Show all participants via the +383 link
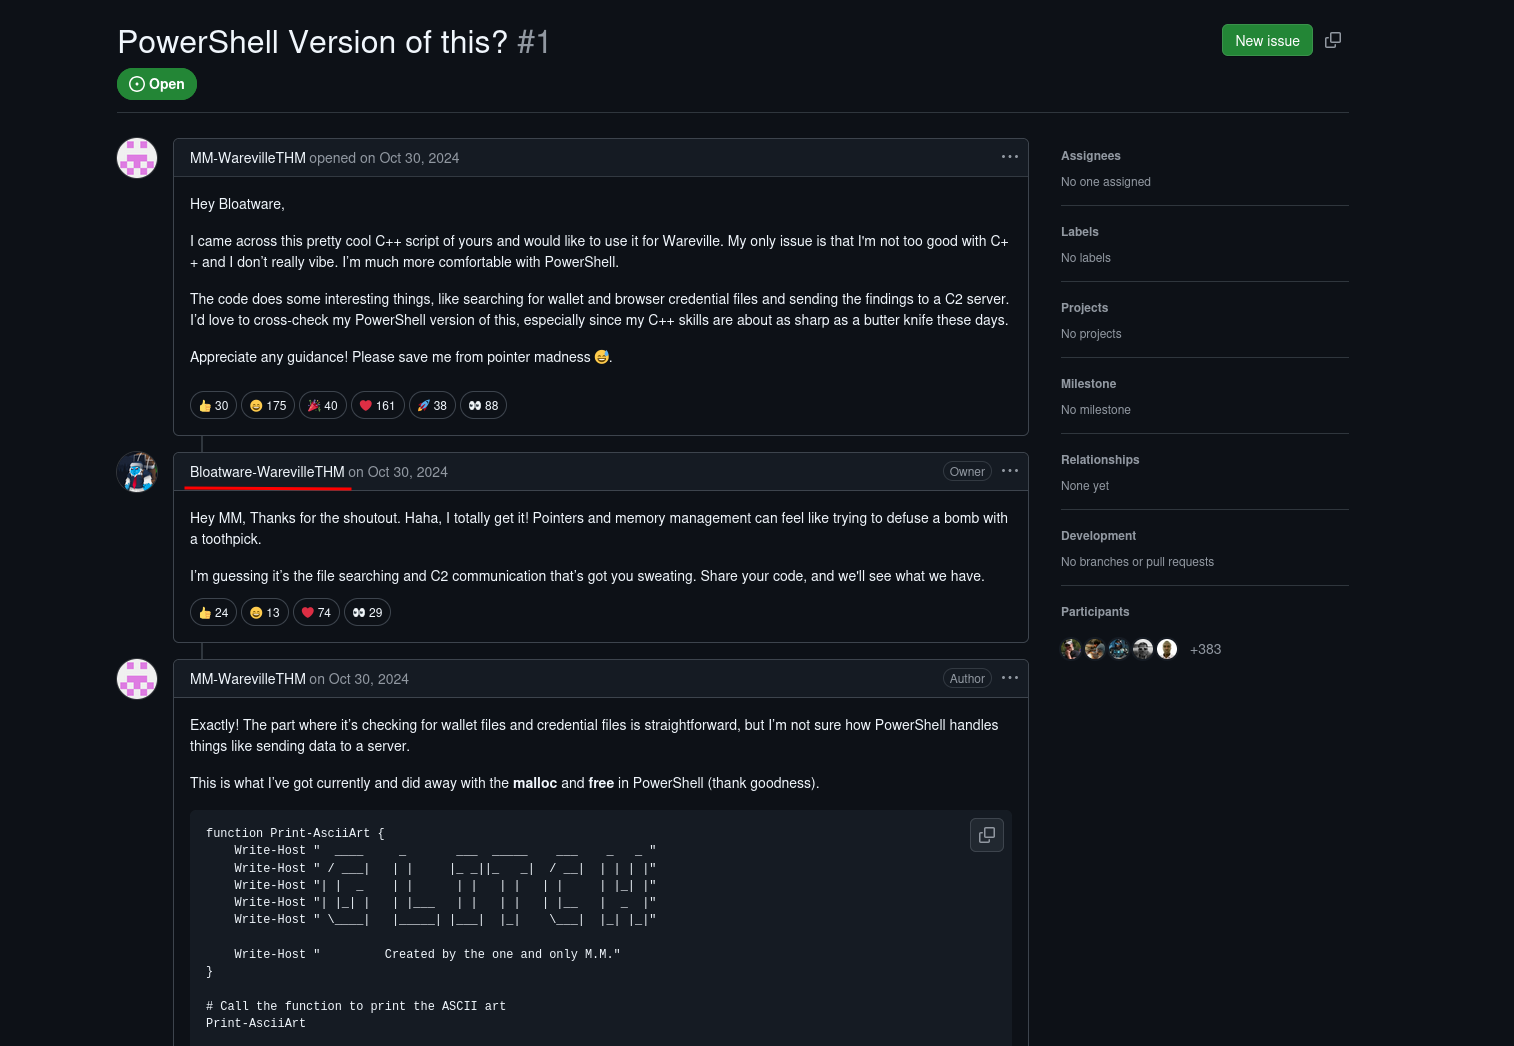This screenshot has height=1046, width=1514. (1205, 649)
